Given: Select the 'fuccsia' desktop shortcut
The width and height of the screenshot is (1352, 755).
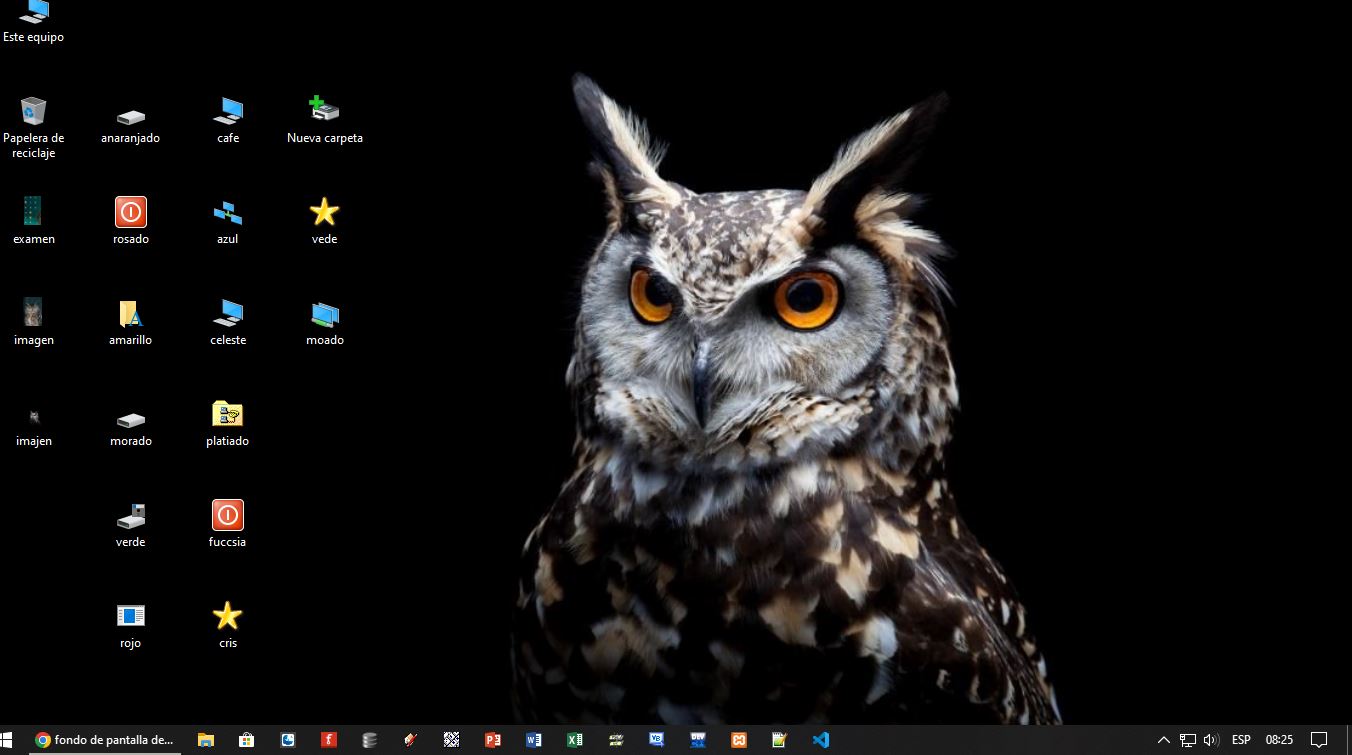Looking at the screenshot, I should pos(227,516).
